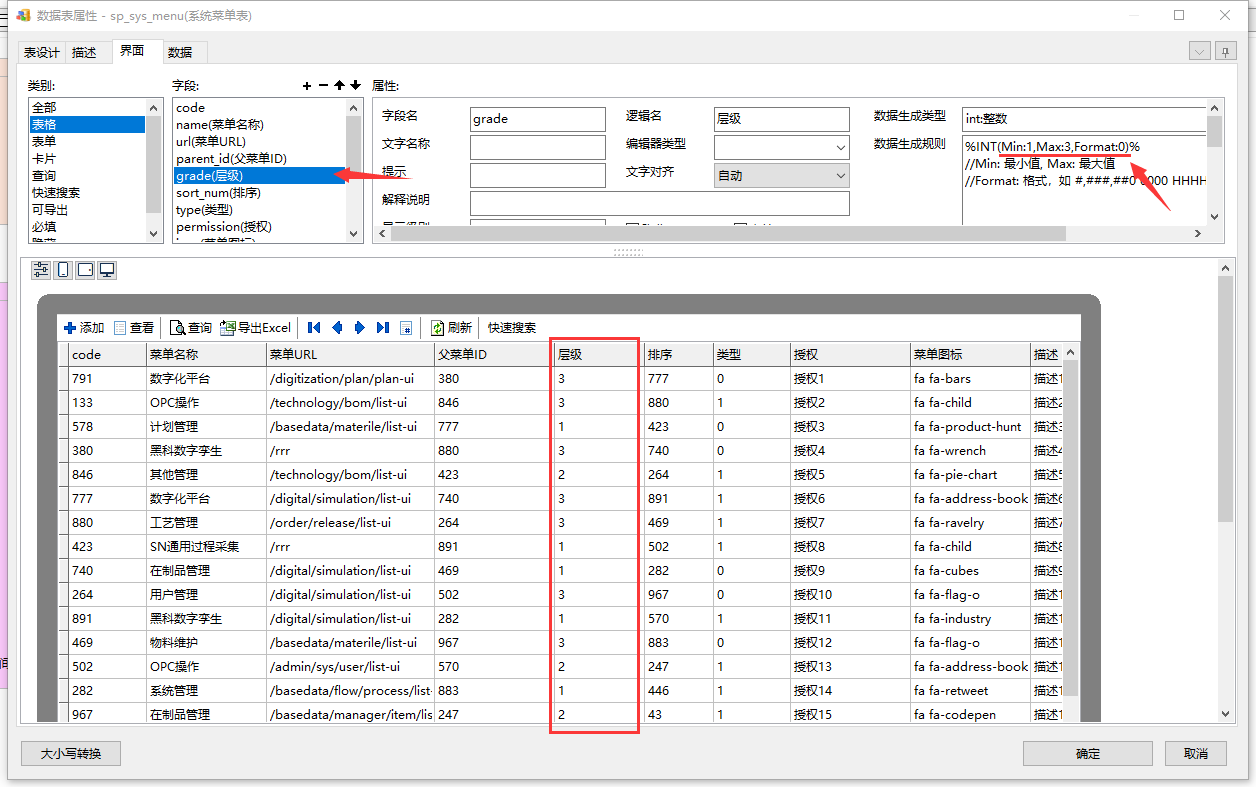The height and width of the screenshot is (787, 1256).
Task: Click down arrow of field list scrollbar
Action: [353, 233]
